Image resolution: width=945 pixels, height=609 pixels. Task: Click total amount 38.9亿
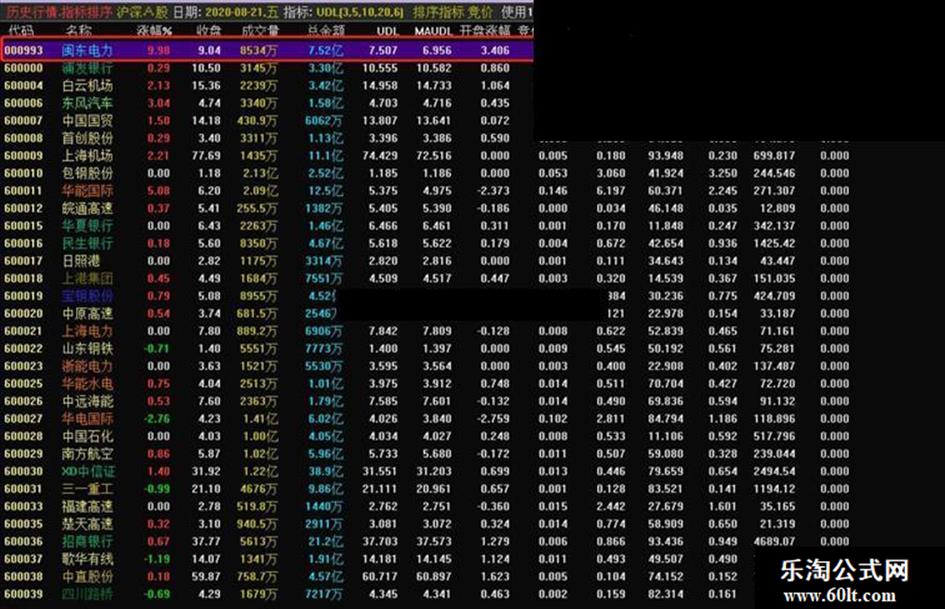pyautogui.click(x=325, y=471)
